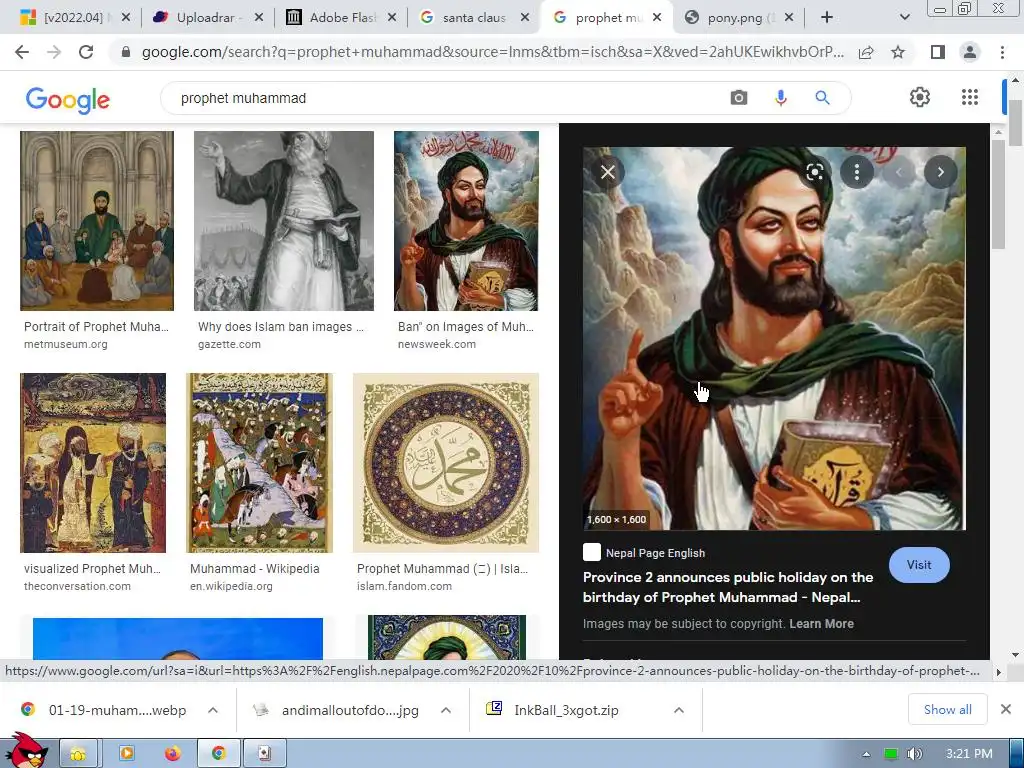Image resolution: width=1024 pixels, height=768 pixels.
Task: Open 'Ban' on Images of Muh...' link
Action: click(x=466, y=327)
